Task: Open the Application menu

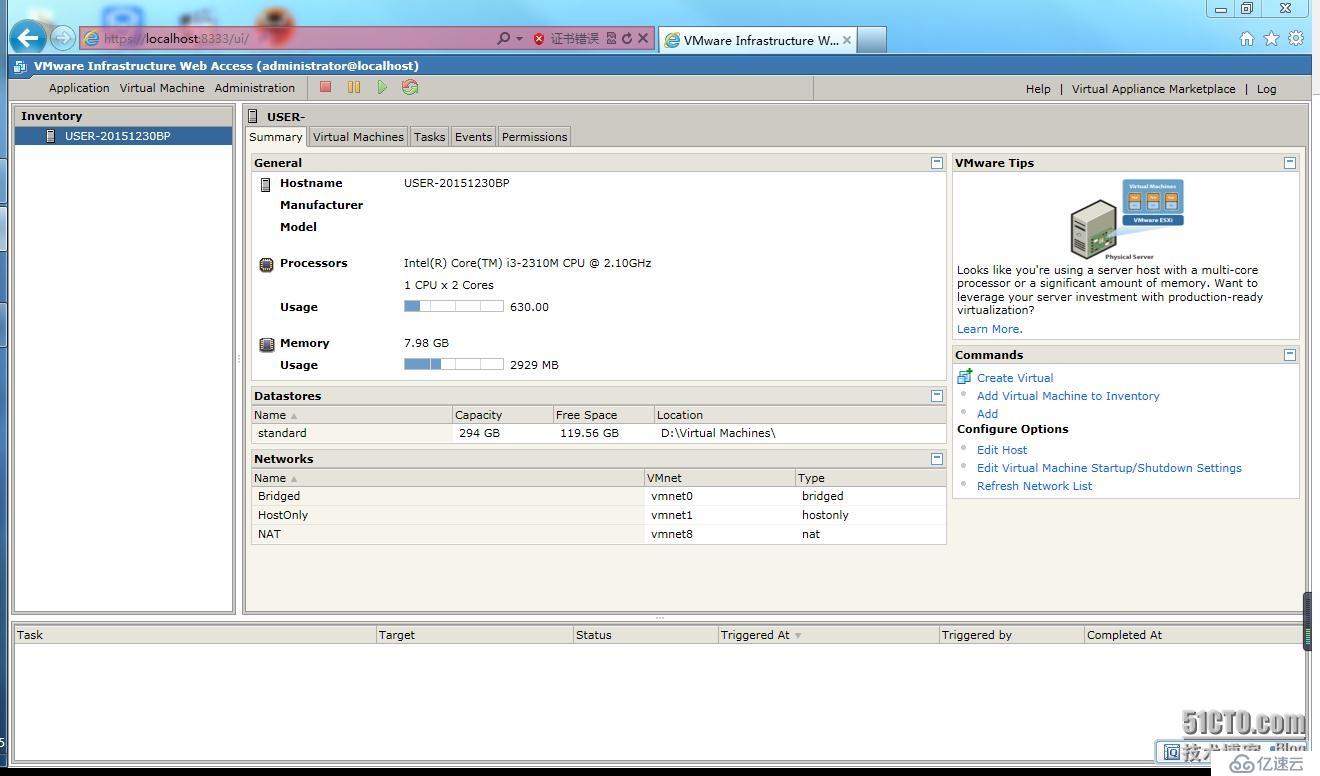Action: tap(79, 88)
